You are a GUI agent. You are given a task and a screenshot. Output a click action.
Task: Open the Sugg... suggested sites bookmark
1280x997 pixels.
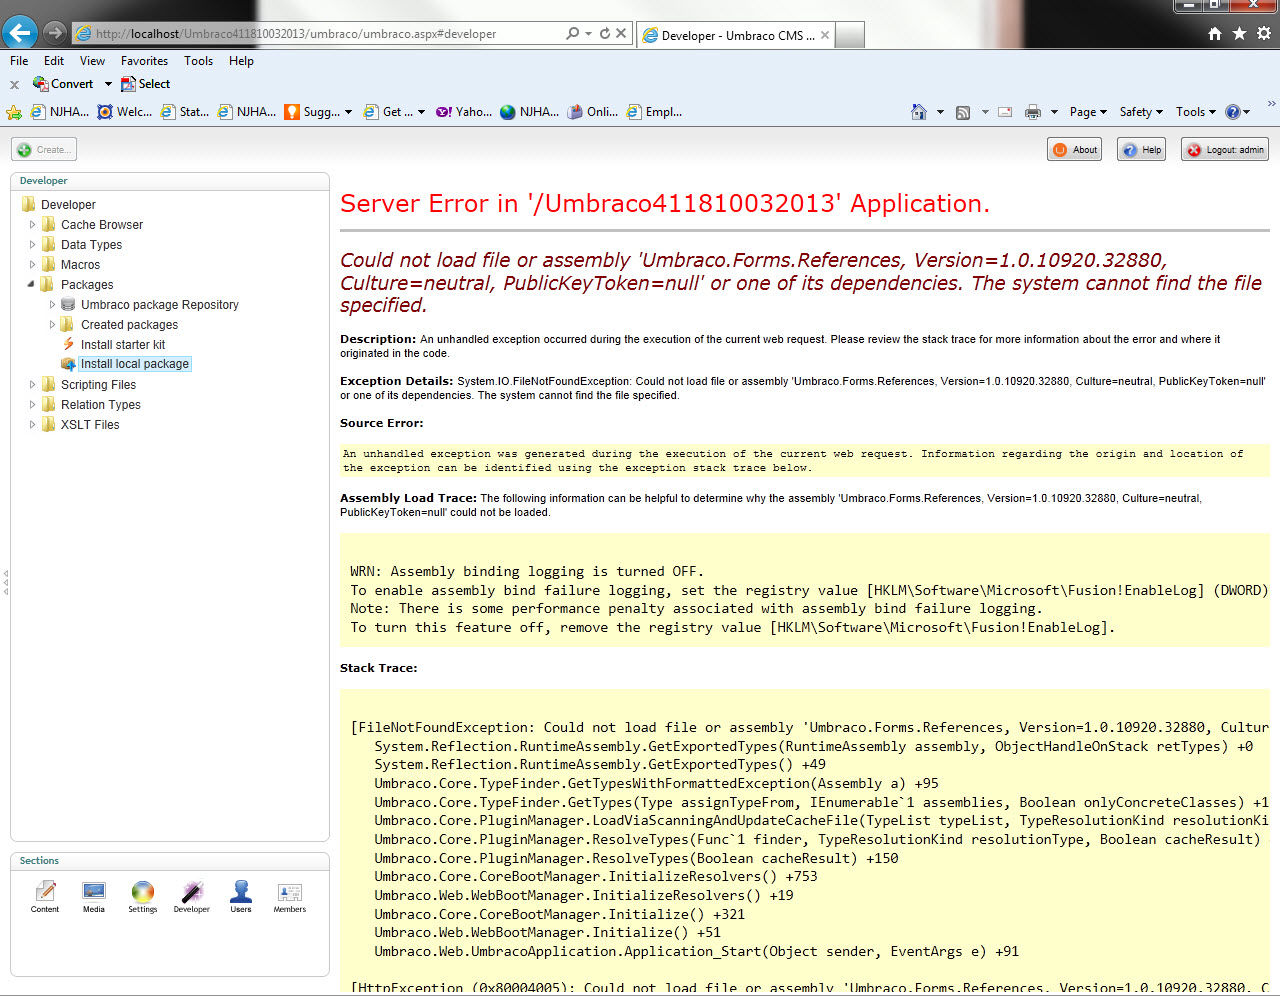coord(312,112)
